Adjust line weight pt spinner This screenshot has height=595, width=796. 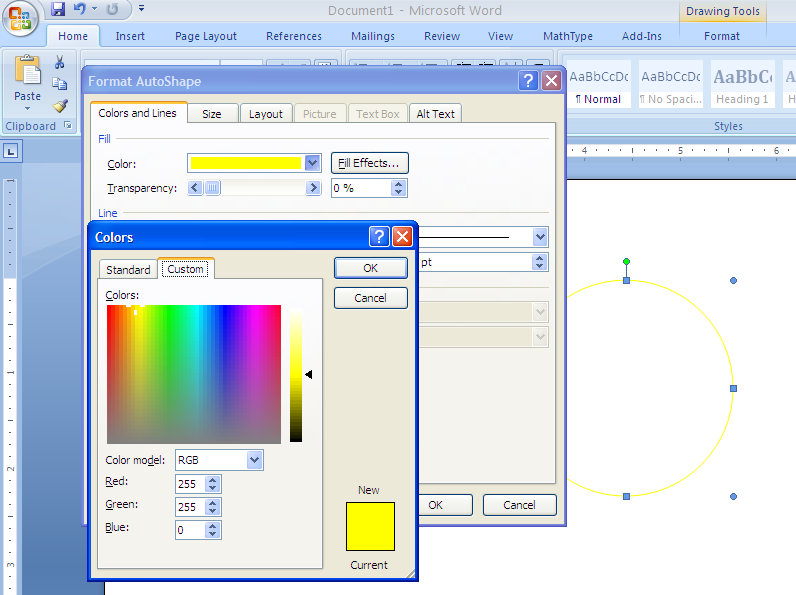[x=540, y=262]
